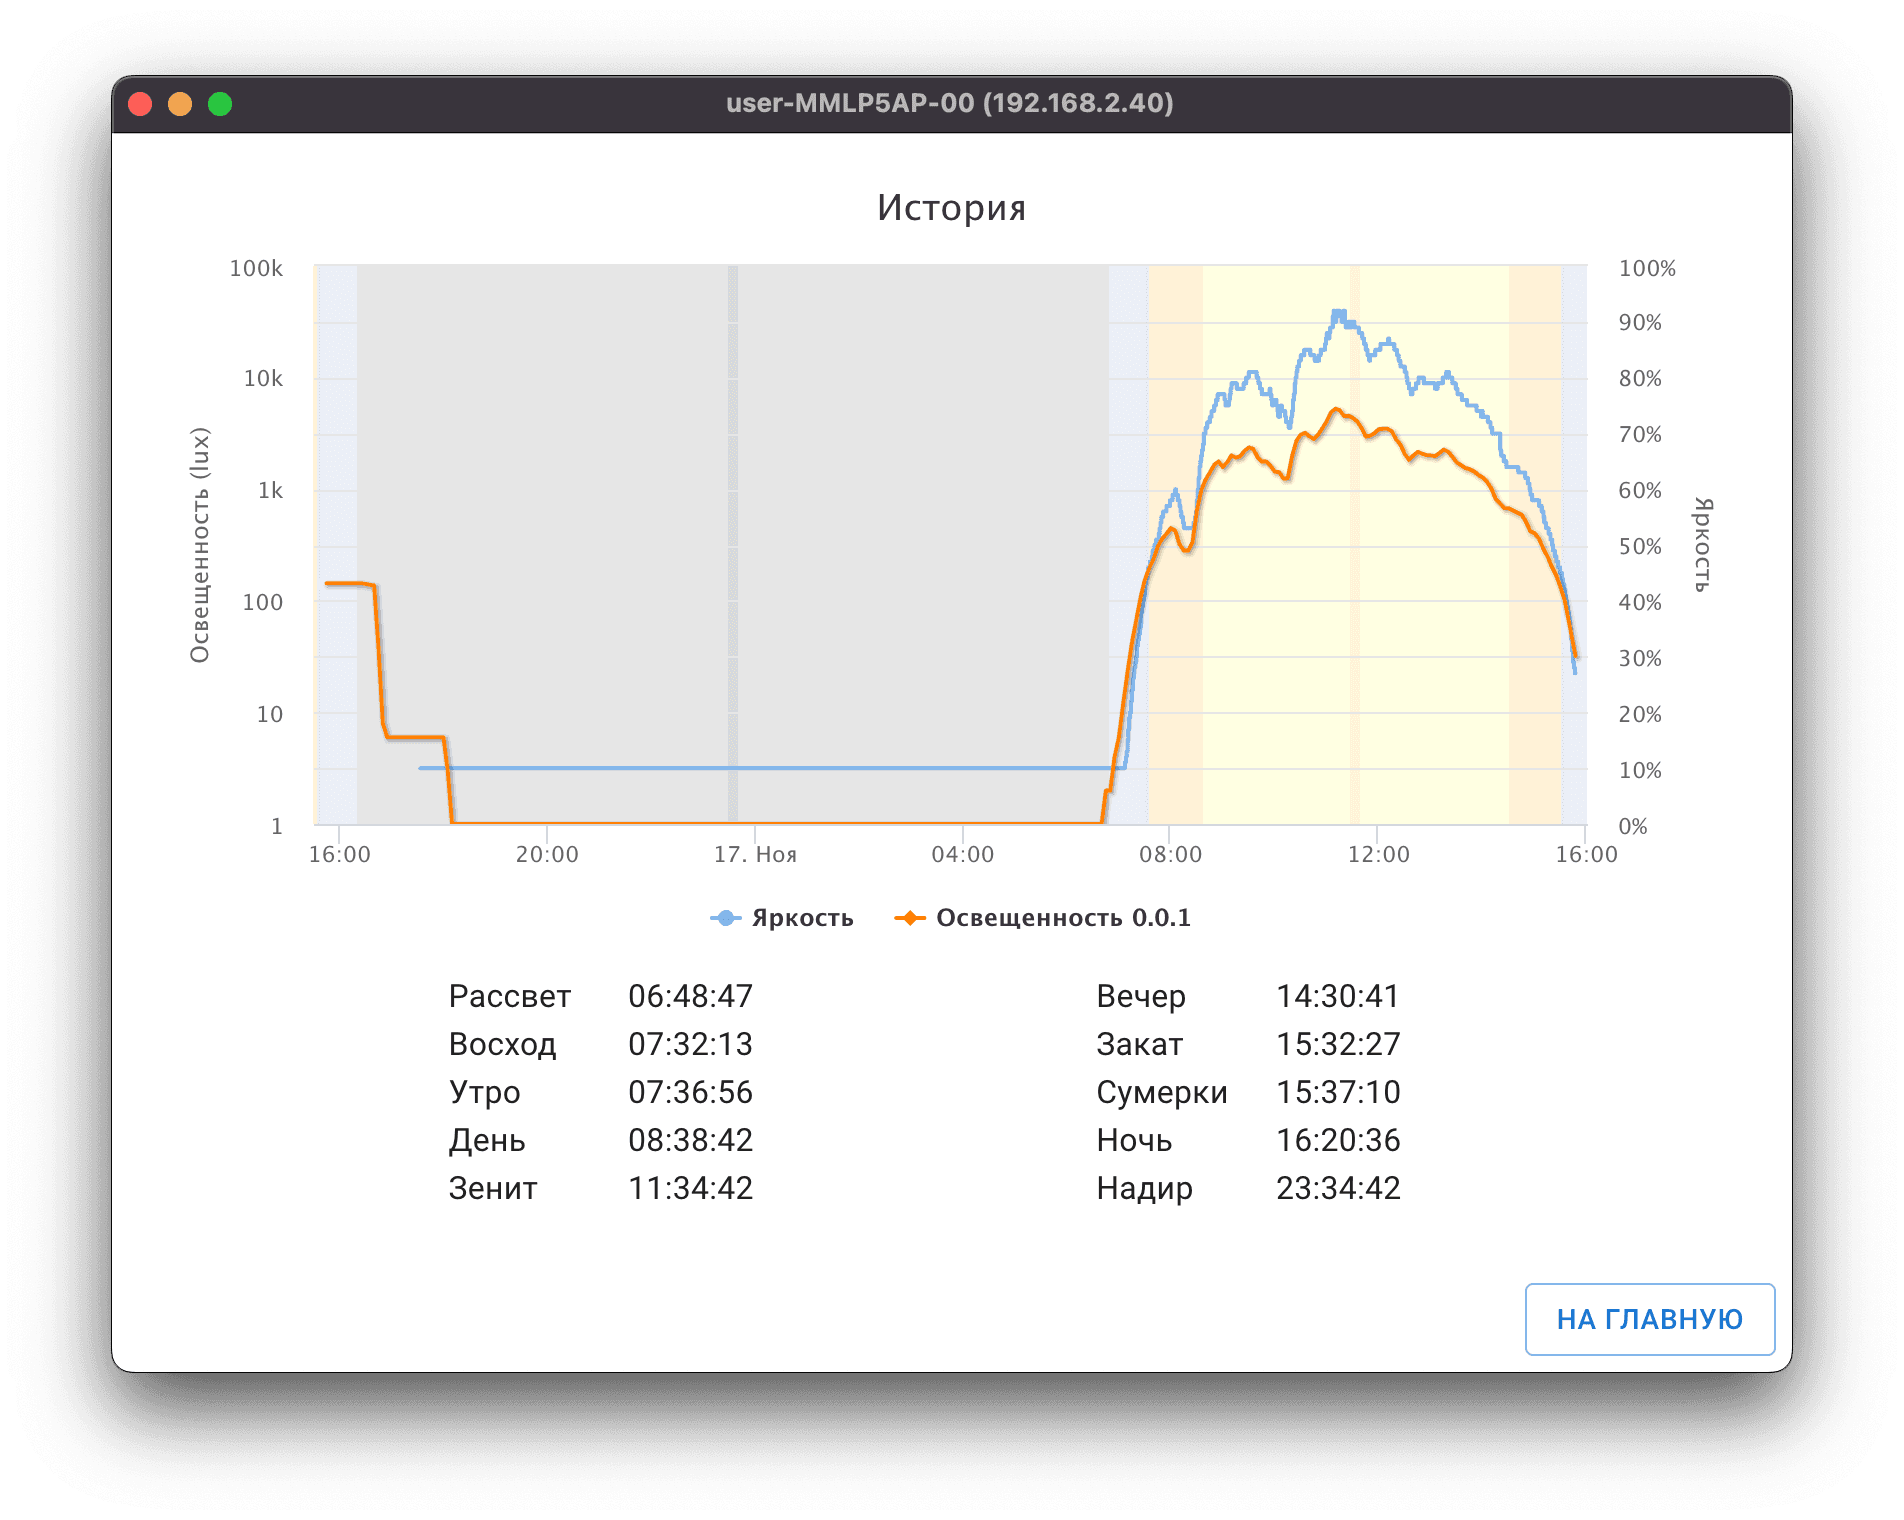Image resolution: width=1904 pixels, height=1520 pixels.
Task: Maximize window using the green button
Action: click(x=220, y=104)
